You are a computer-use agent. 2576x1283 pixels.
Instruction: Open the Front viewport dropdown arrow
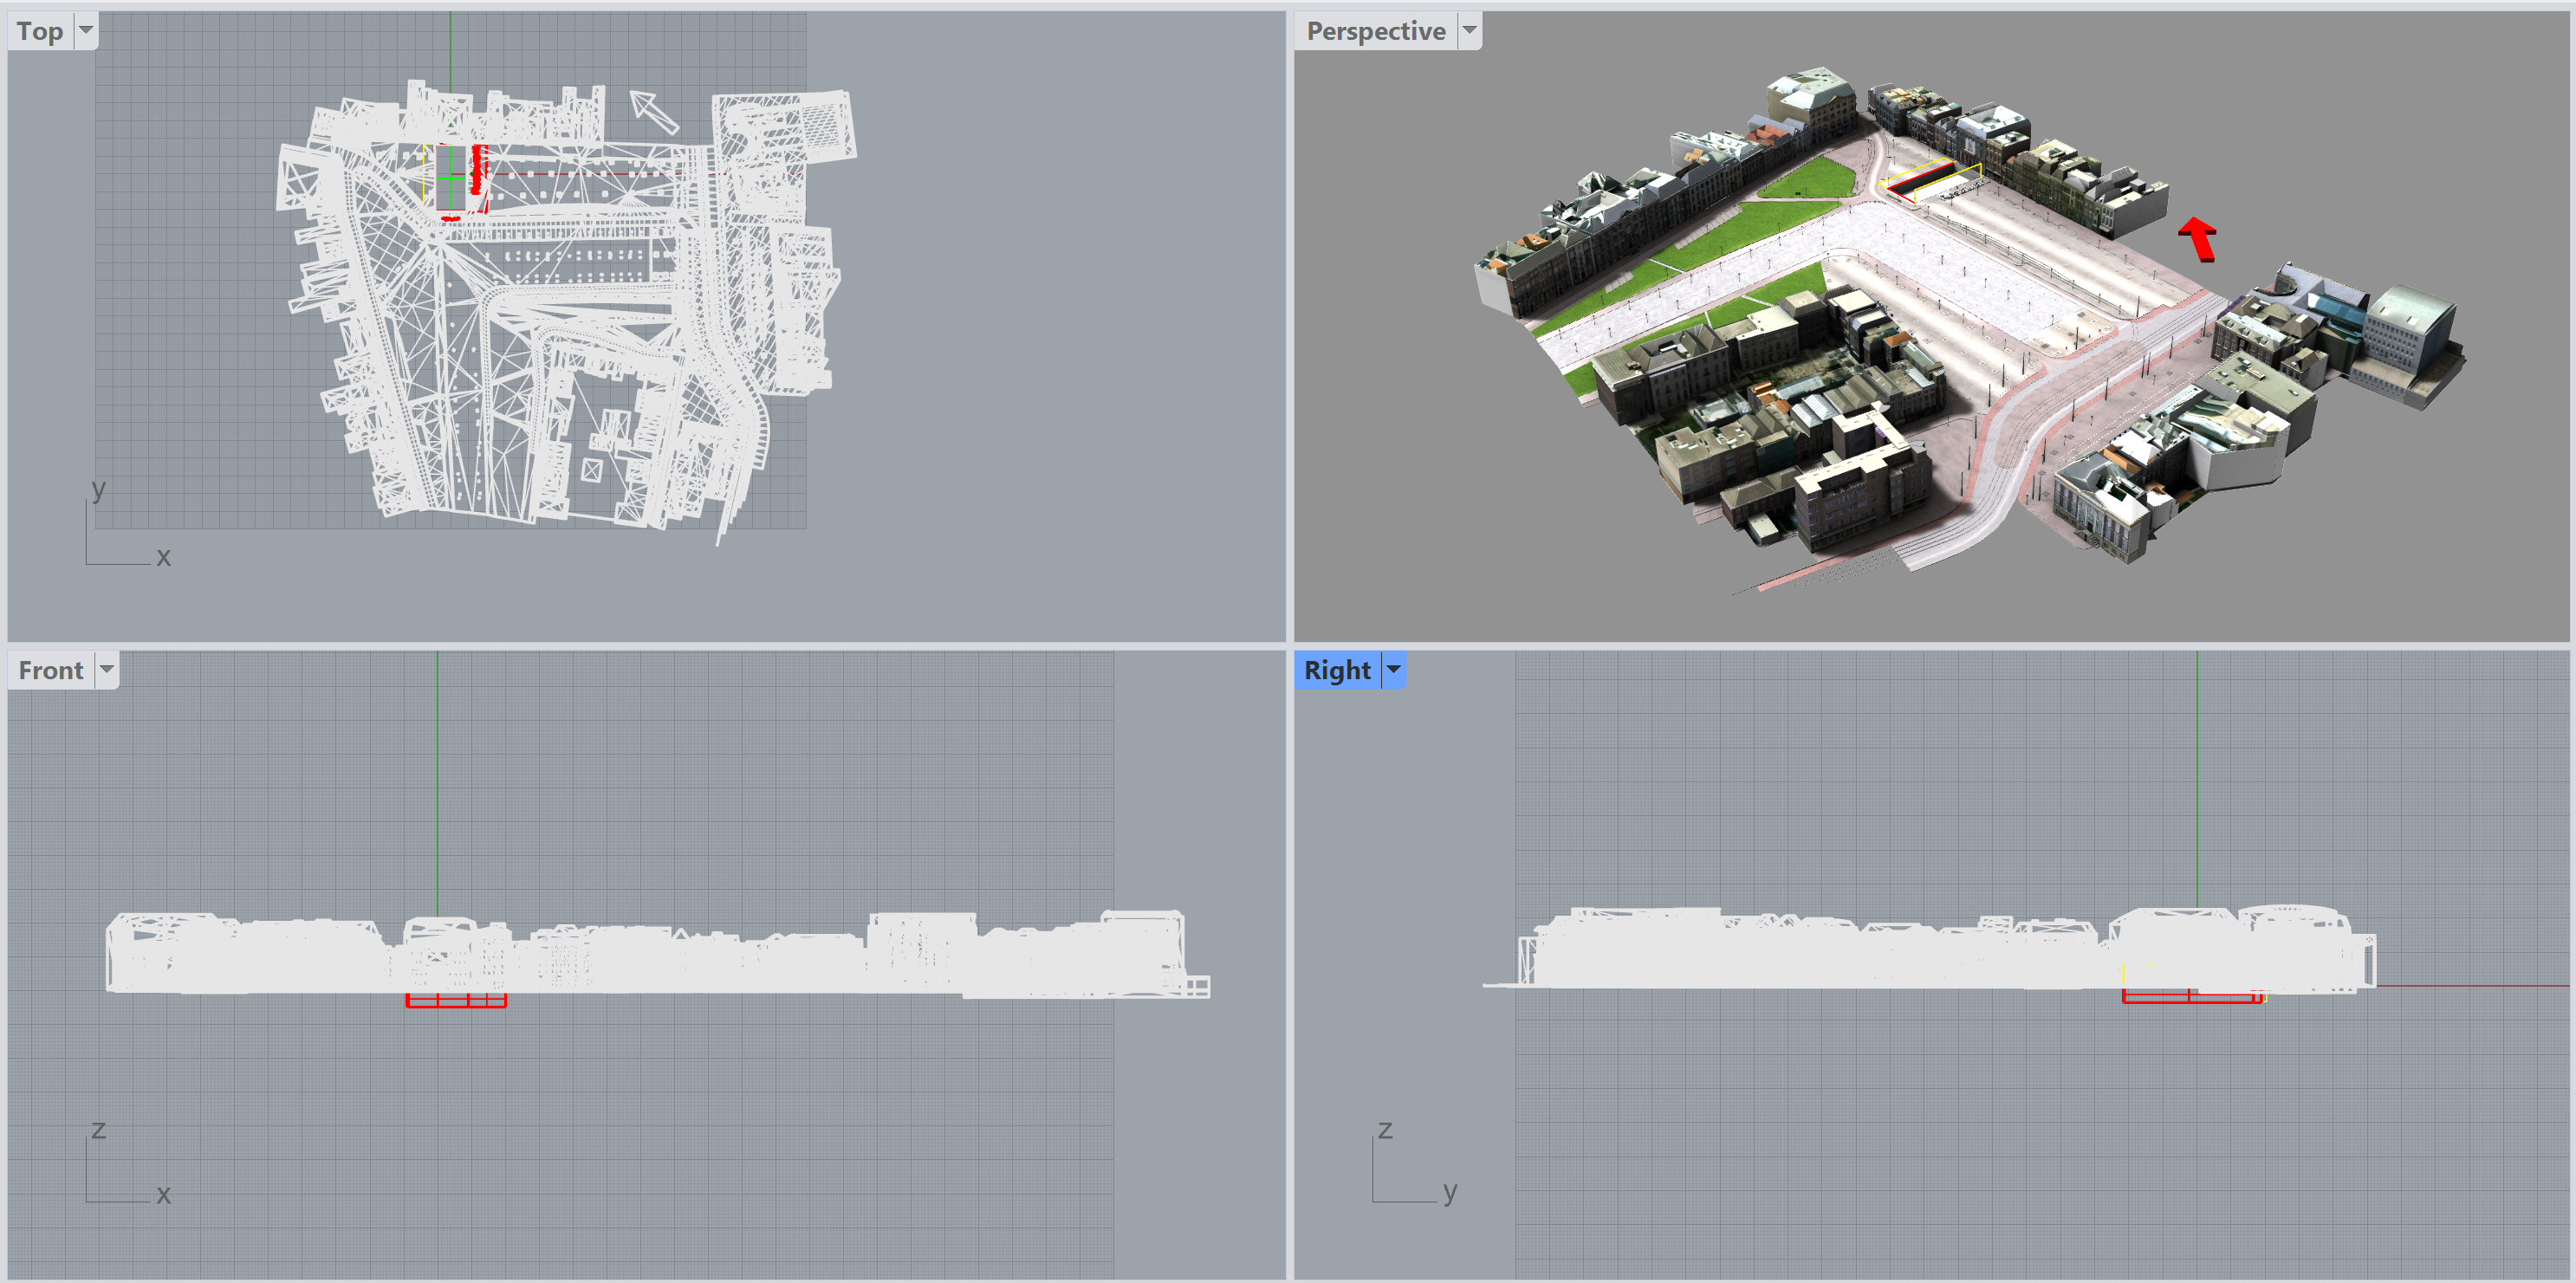pyautogui.click(x=106, y=669)
